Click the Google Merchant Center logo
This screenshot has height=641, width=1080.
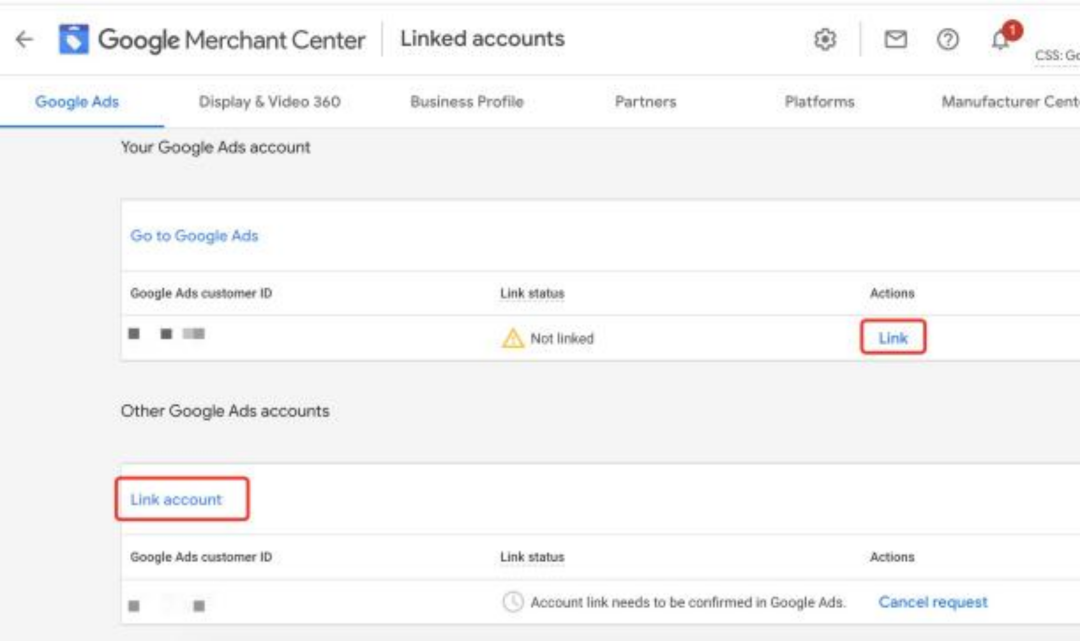74,40
